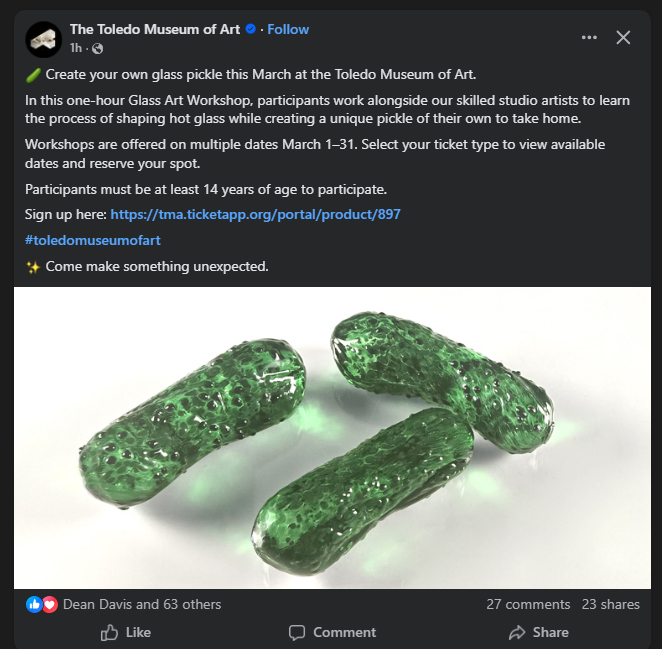Share the post
The width and height of the screenshot is (662, 649).
click(x=538, y=632)
